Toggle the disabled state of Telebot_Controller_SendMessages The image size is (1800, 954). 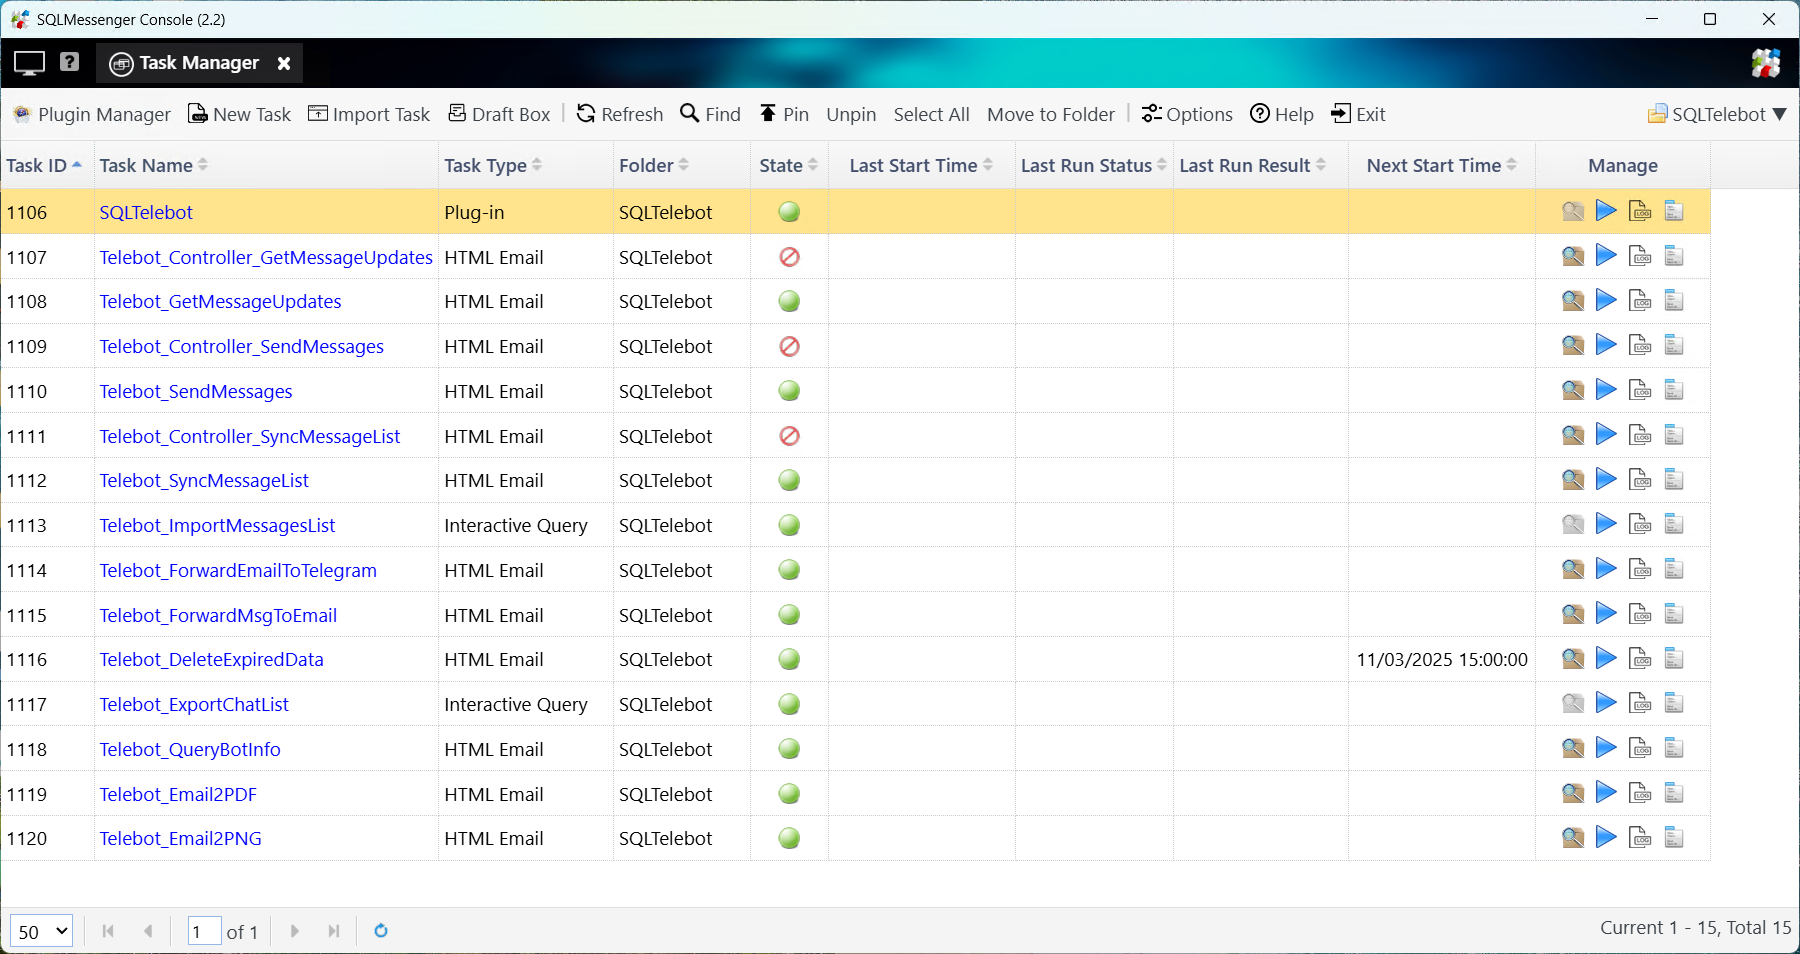click(789, 346)
